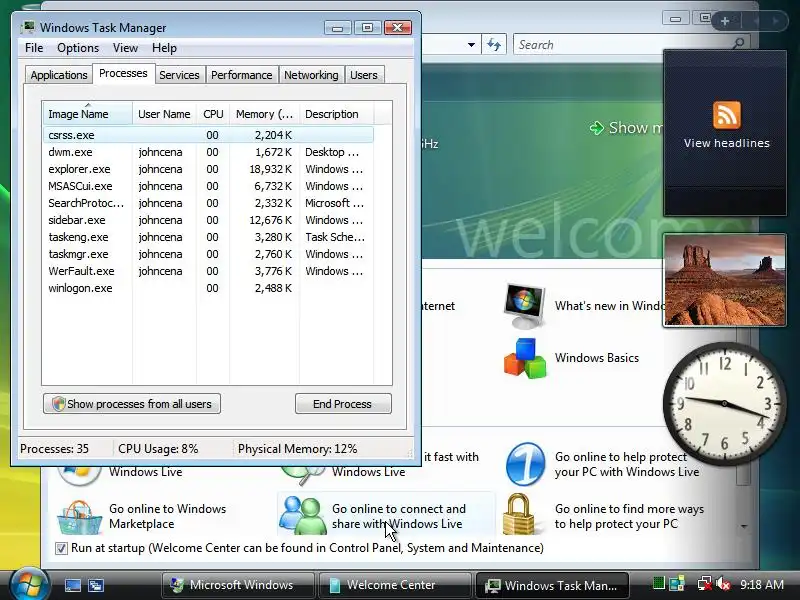
Task: Open the Options menu
Action: click(78, 48)
